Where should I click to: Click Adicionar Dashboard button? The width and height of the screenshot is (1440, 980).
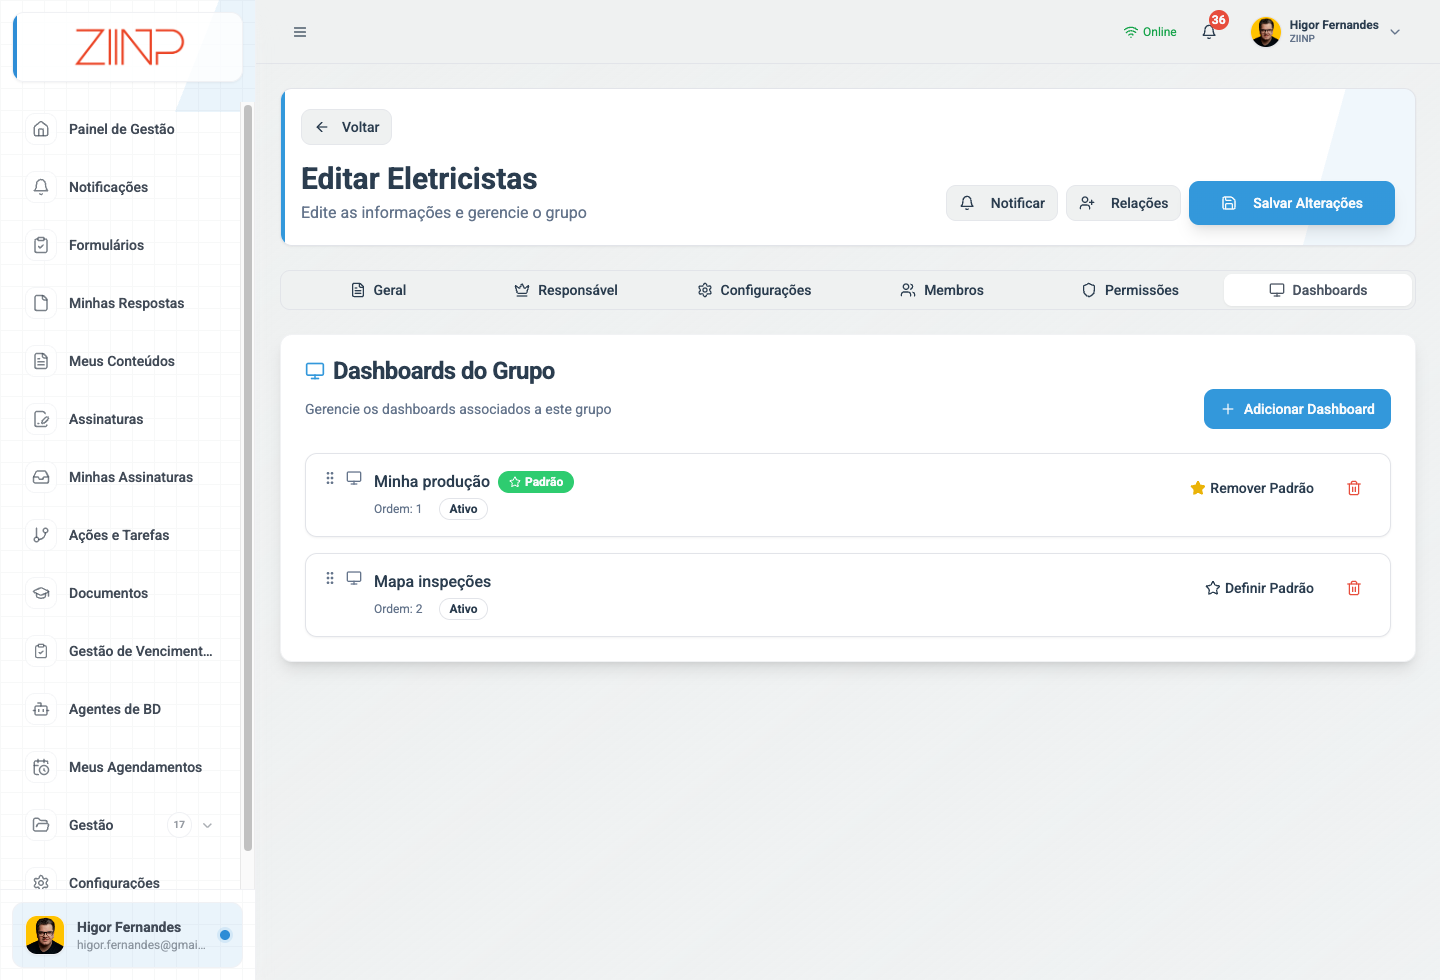pos(1297,409)
